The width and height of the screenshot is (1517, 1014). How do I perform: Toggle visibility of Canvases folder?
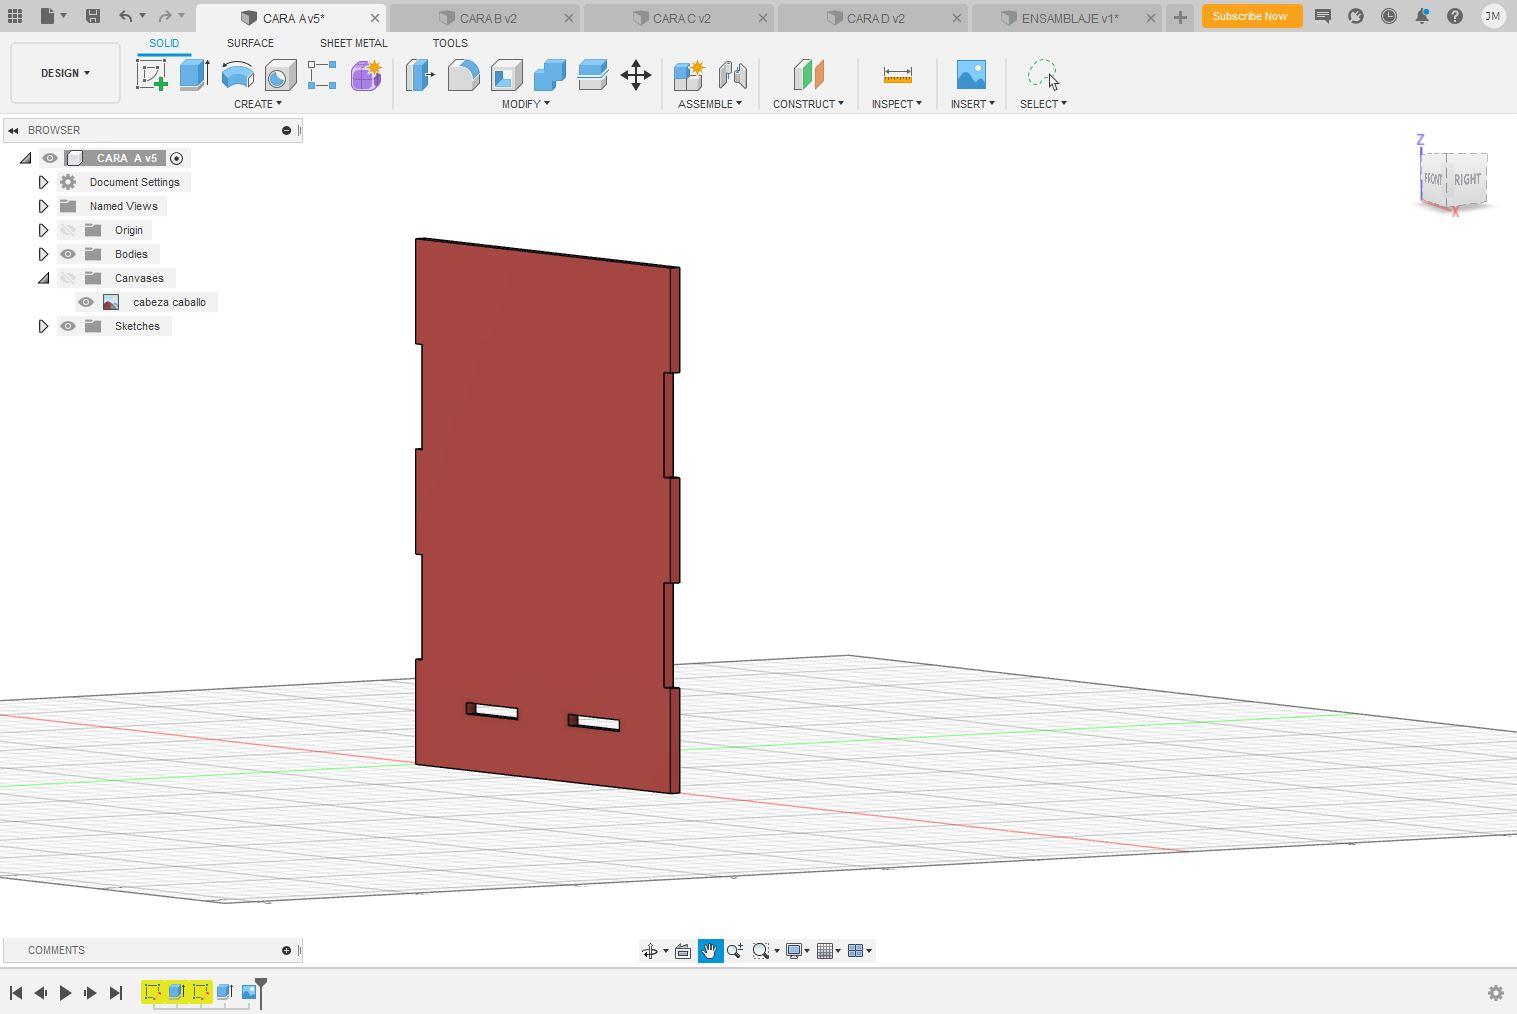(68, 278)
